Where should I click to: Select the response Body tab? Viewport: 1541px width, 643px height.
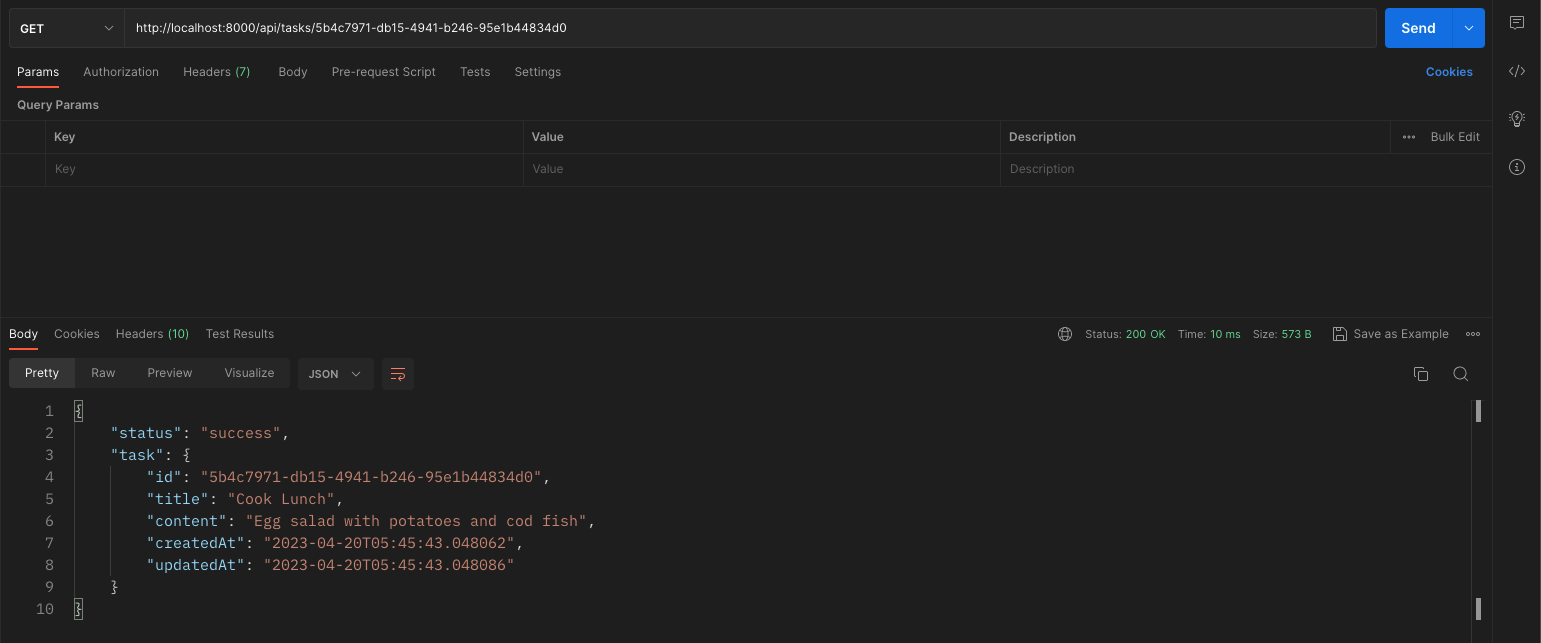coord(23,334)
